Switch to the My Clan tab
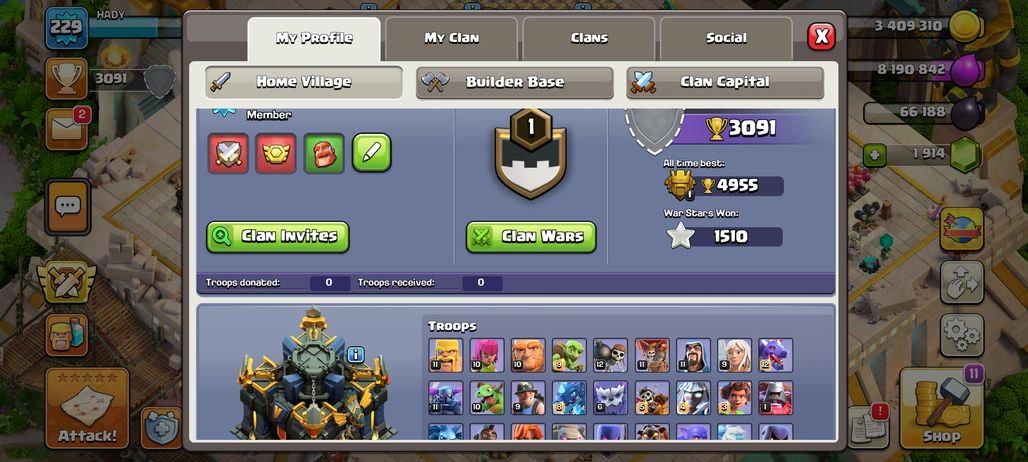This screenshot has height=462, width=1028. pyautogui.click(x=452, y=39)
